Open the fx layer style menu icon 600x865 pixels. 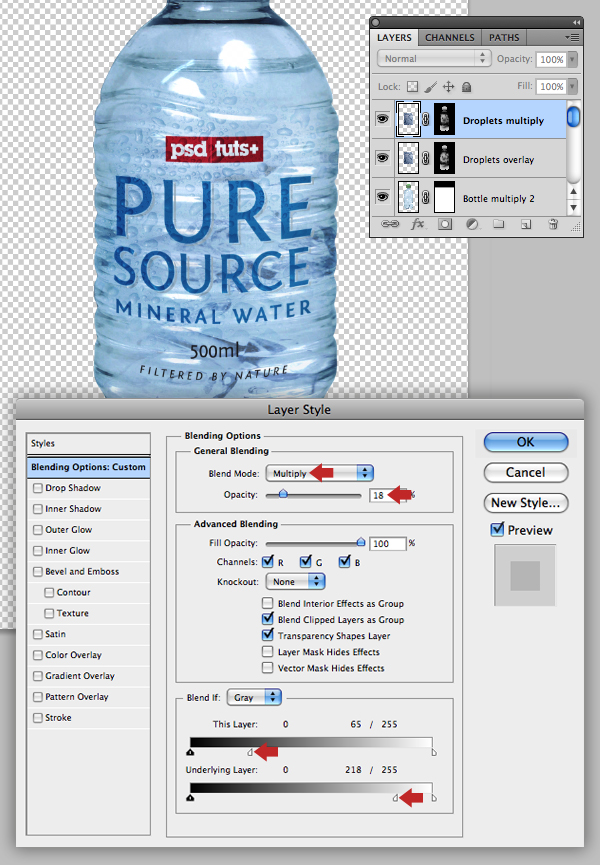[417, 224]
